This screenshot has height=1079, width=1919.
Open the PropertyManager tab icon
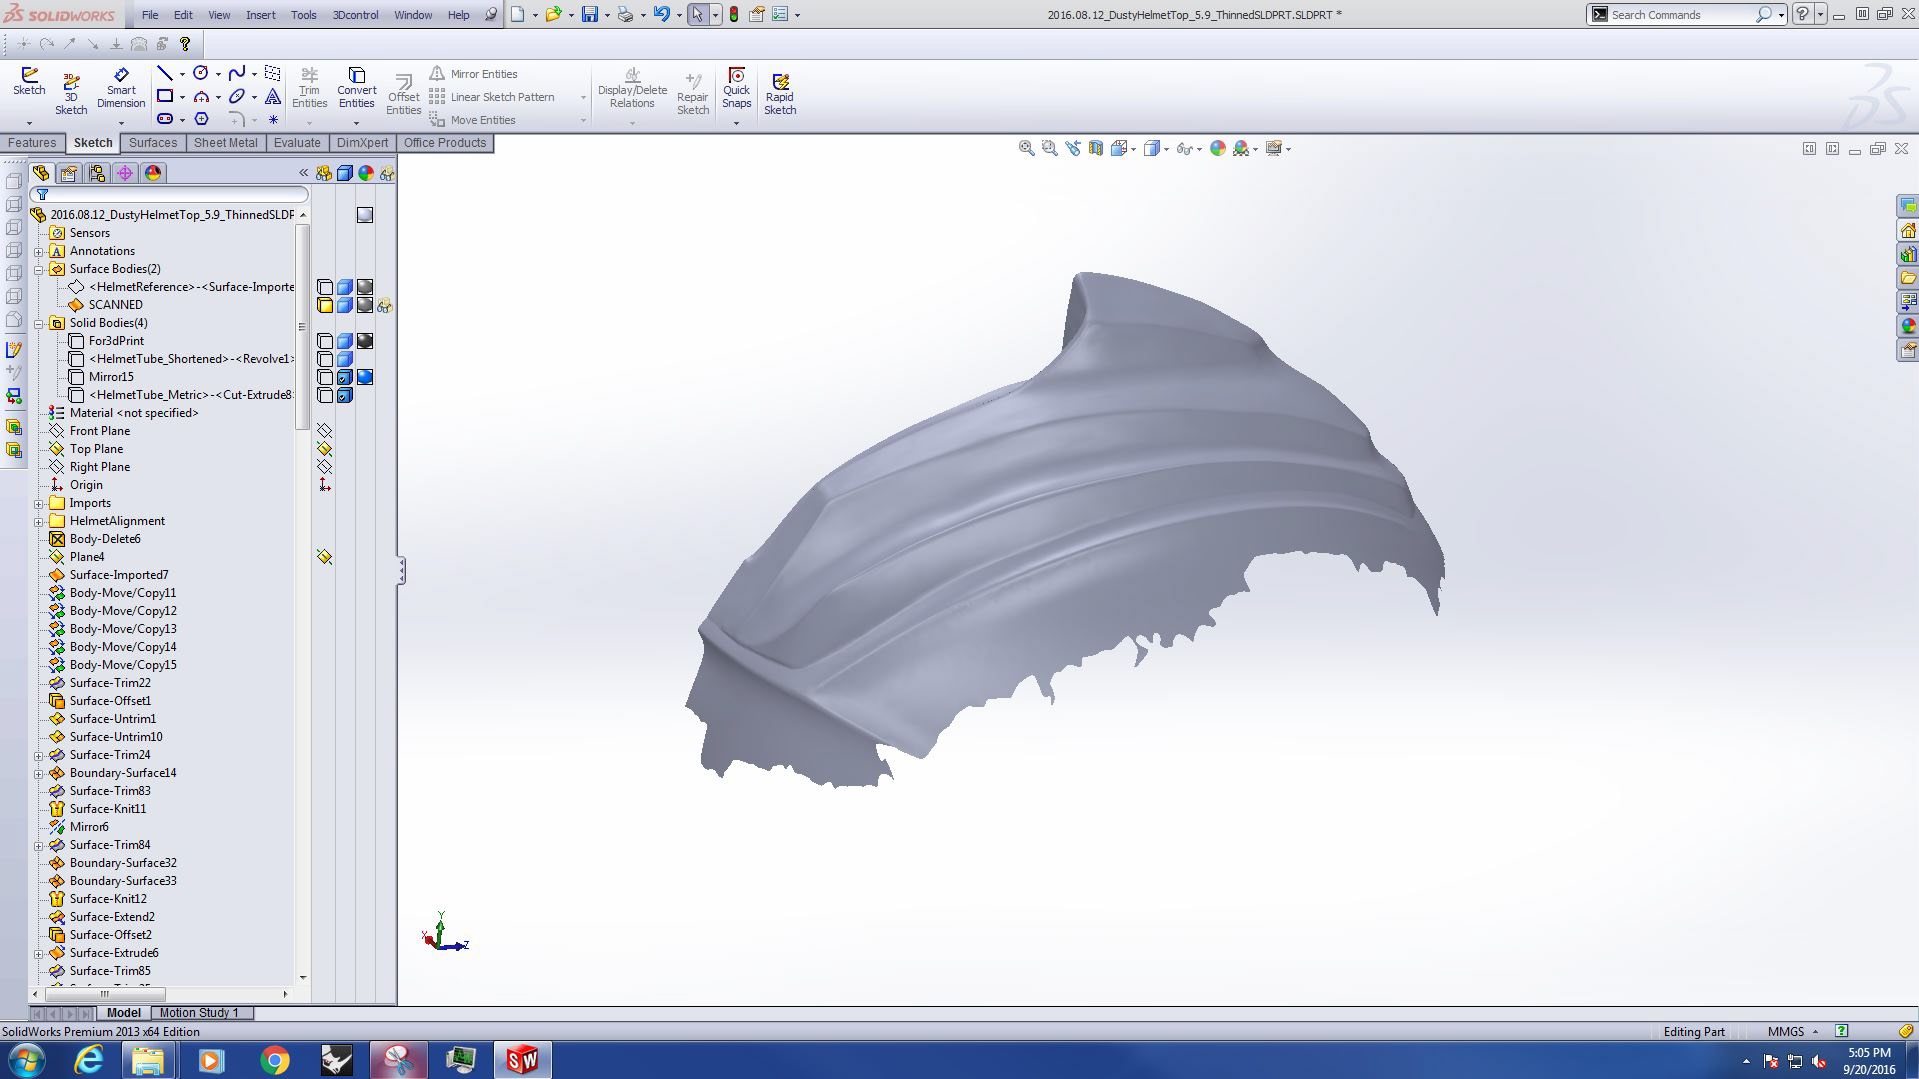point(69,173)
